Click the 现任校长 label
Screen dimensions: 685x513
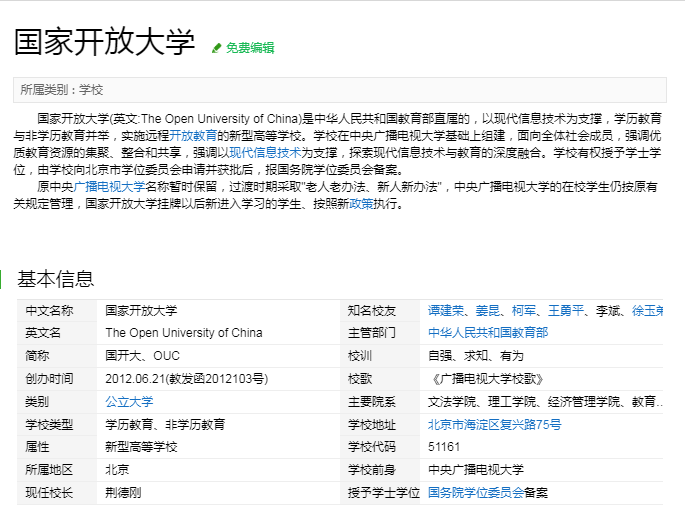49,493
